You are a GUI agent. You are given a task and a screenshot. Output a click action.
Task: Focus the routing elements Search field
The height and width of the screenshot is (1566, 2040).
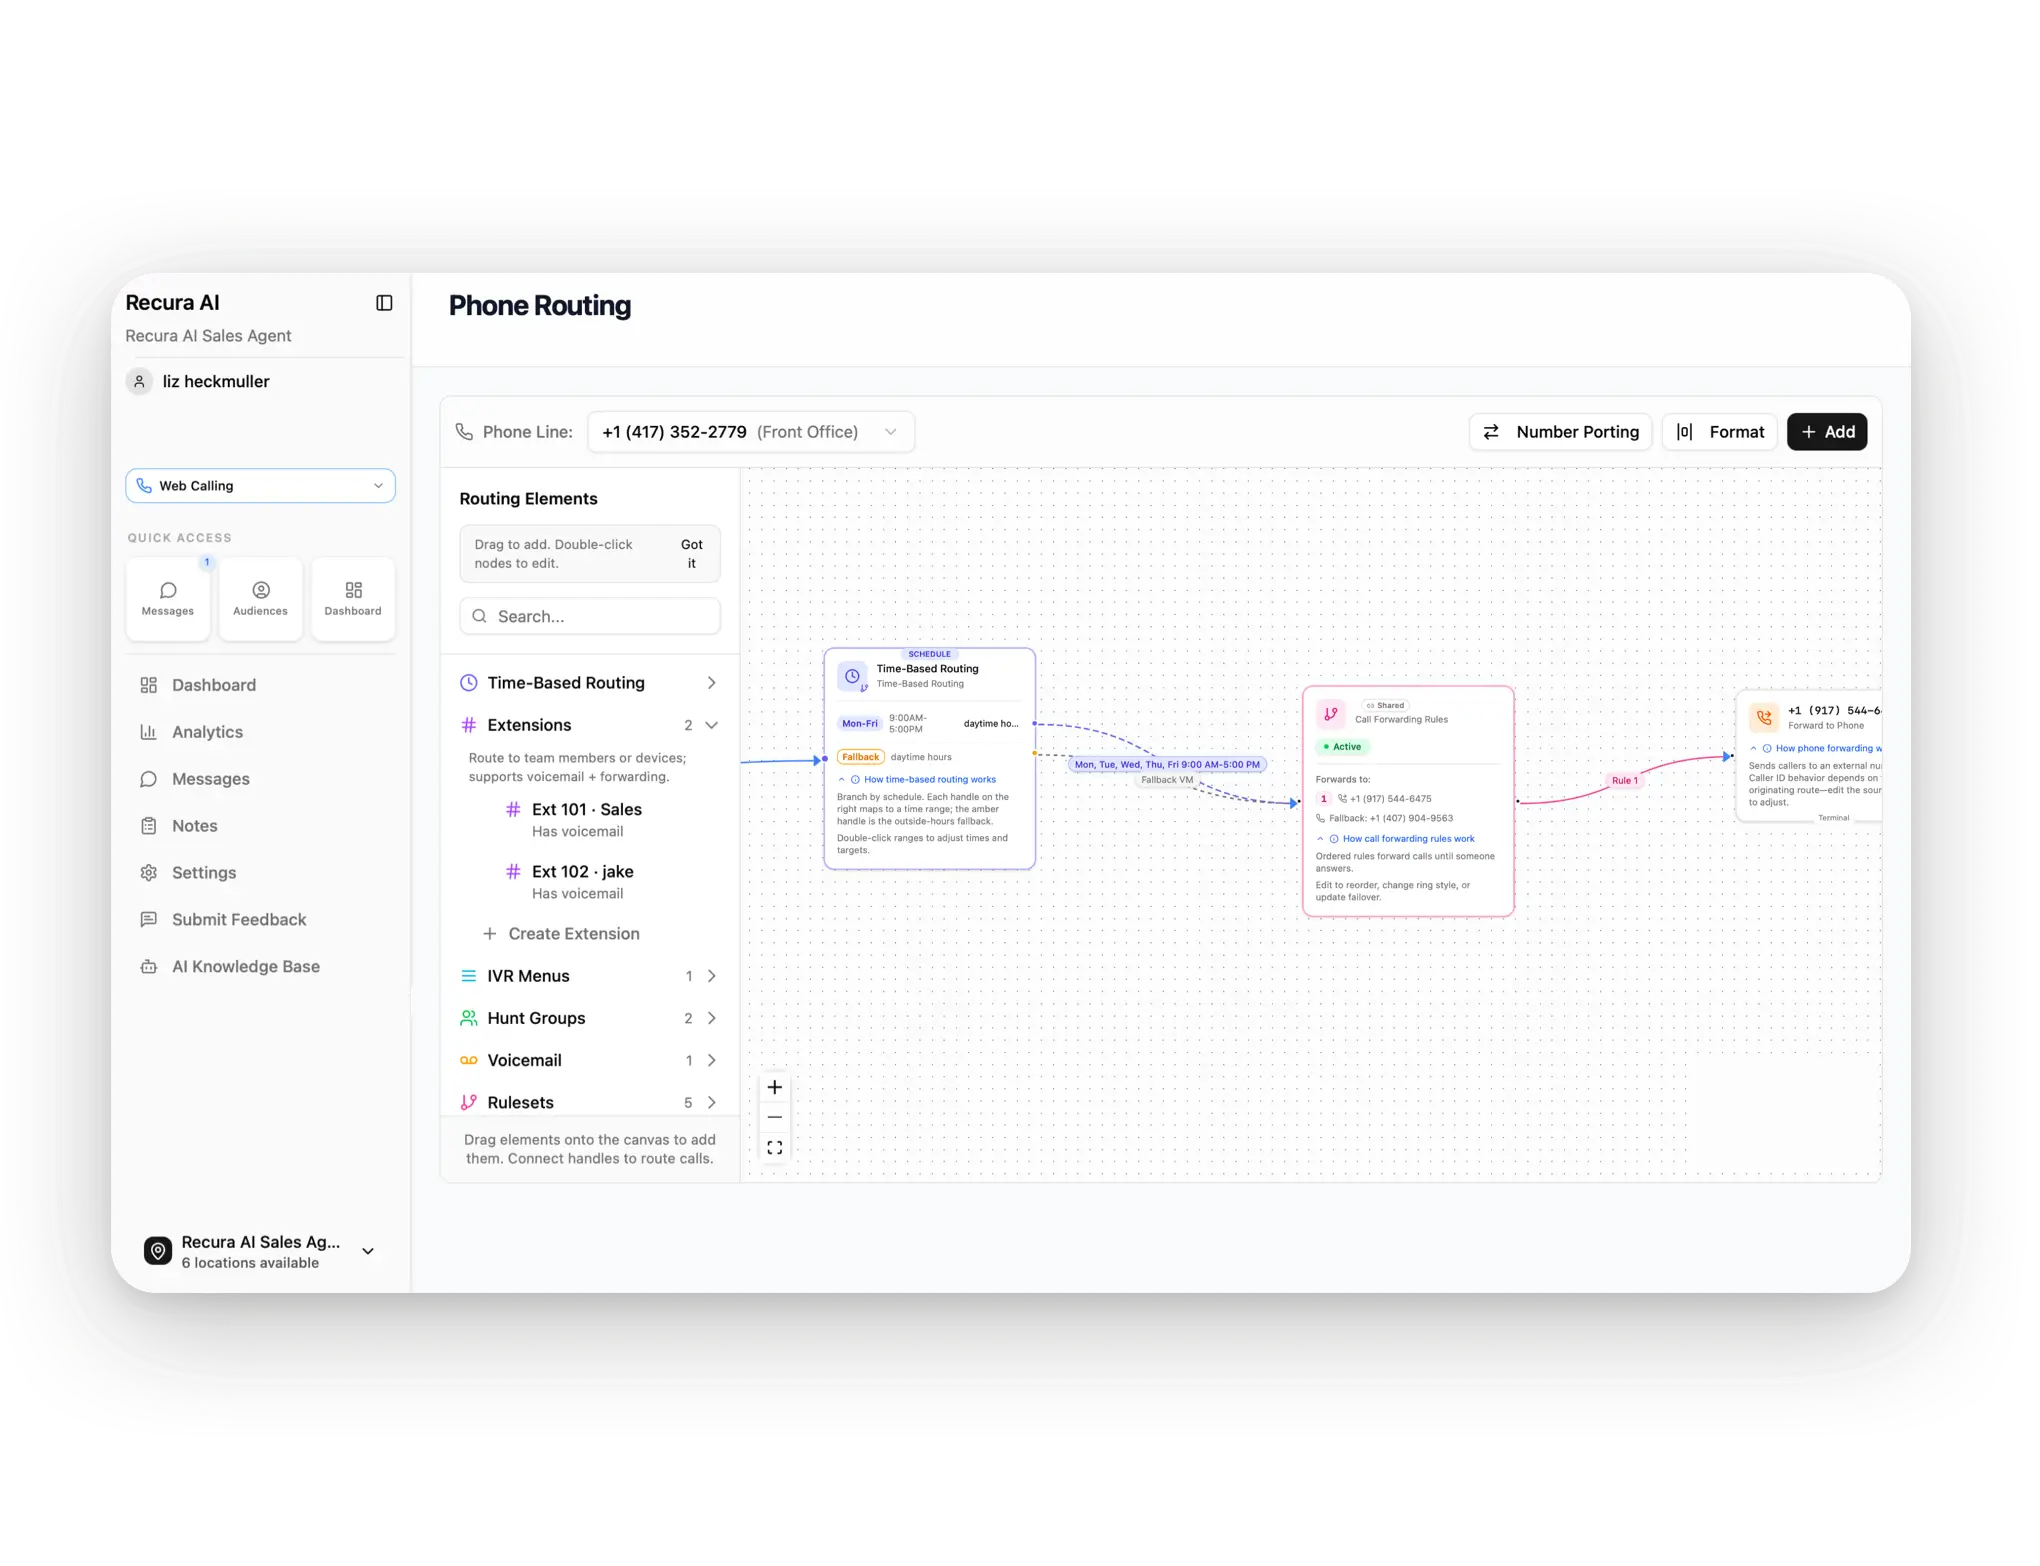[x=590, y=616]
